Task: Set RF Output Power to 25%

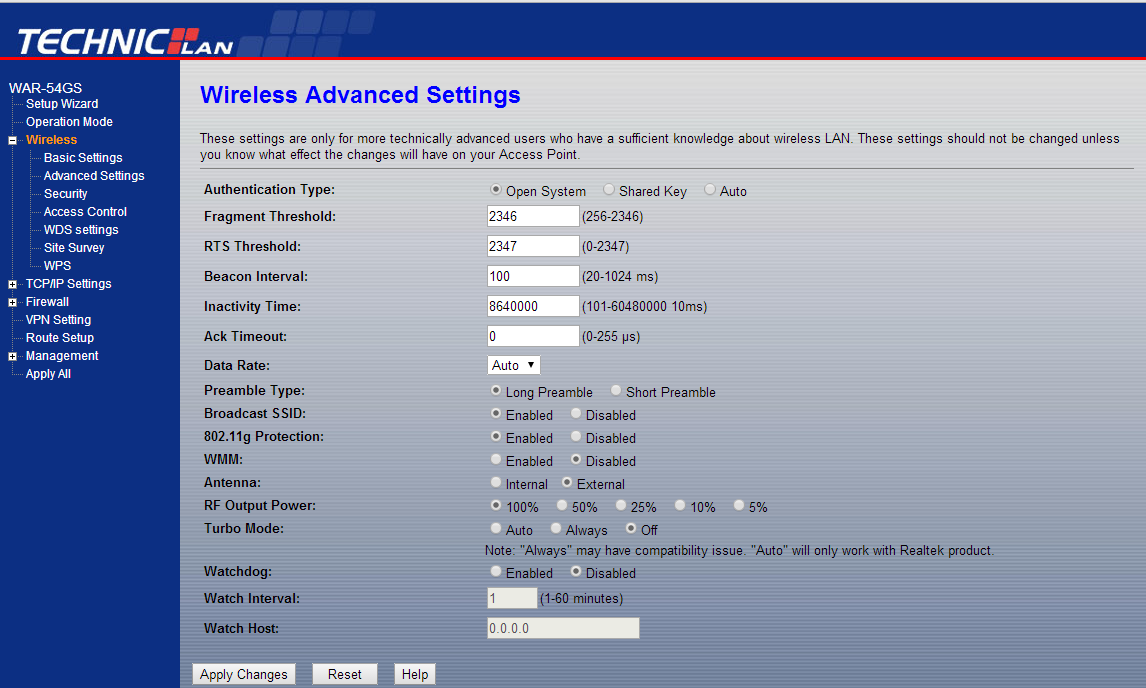Action: [621, 505]
